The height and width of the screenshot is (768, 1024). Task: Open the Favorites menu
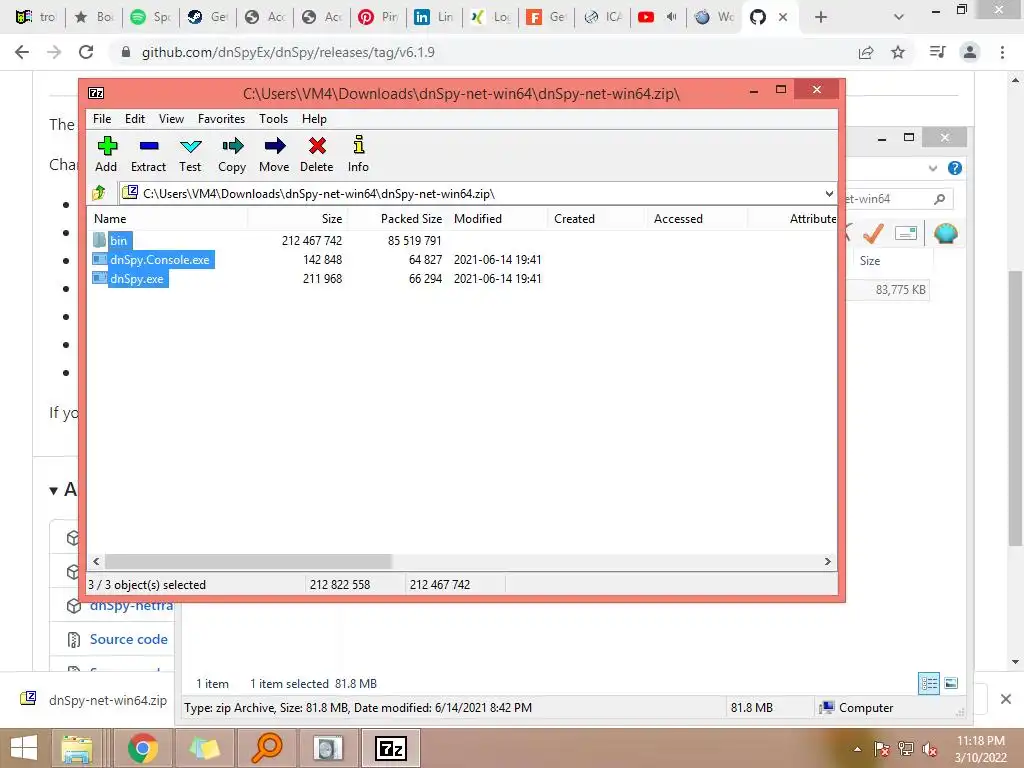point(221,119)
